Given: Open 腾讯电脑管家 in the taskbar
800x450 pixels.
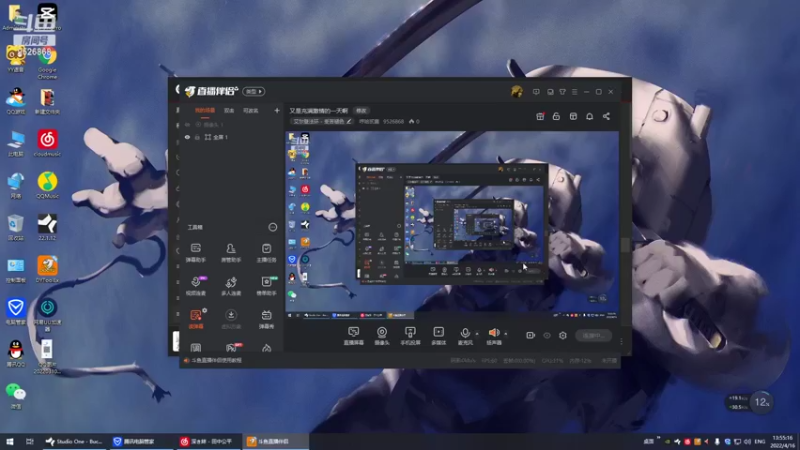Looking at the screenshot, I should 140,441.
